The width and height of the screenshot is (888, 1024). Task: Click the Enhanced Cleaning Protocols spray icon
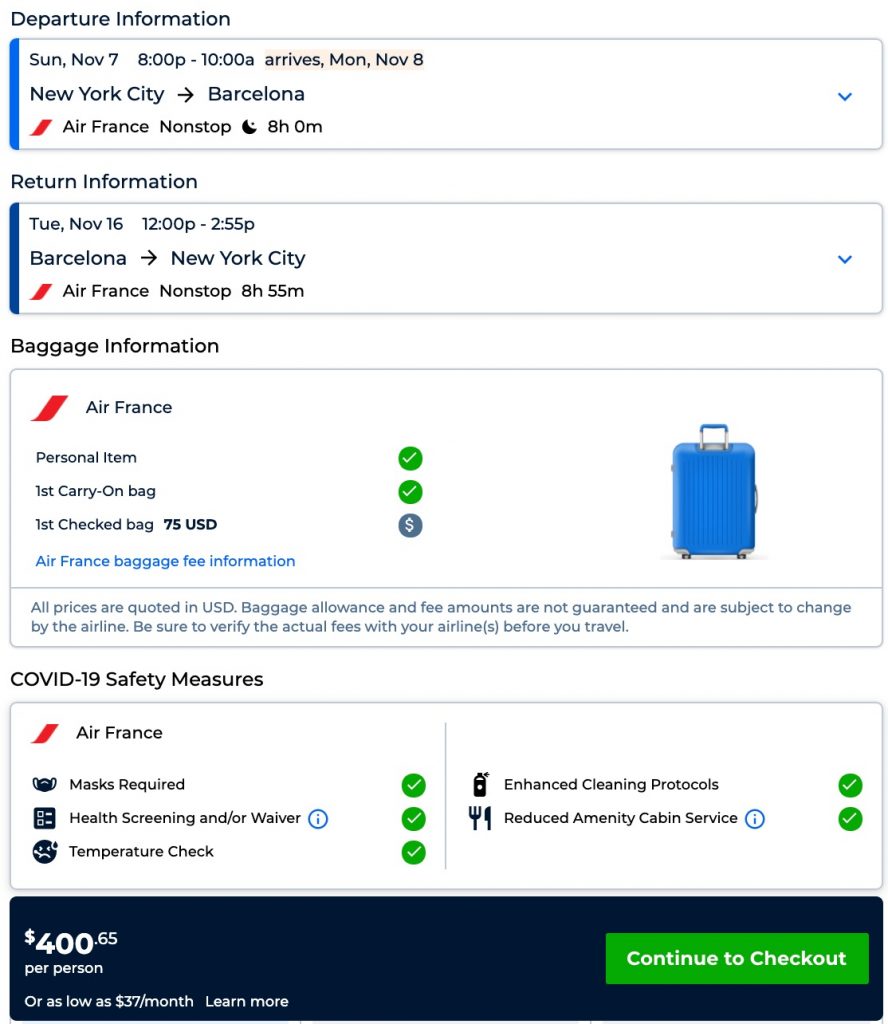[480, 785]
